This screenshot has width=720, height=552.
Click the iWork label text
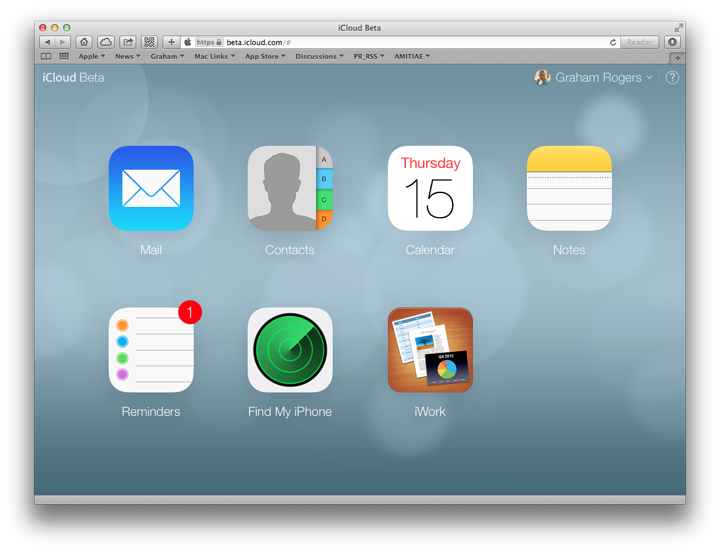(x=430, y=411)
